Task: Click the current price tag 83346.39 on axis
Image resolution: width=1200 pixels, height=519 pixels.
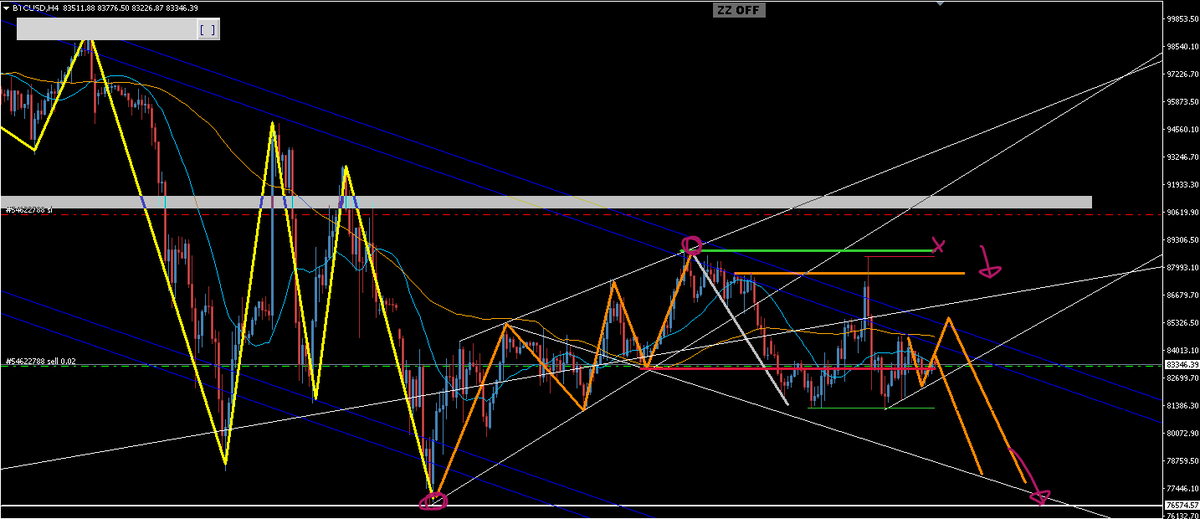Action: point(1180,366)
